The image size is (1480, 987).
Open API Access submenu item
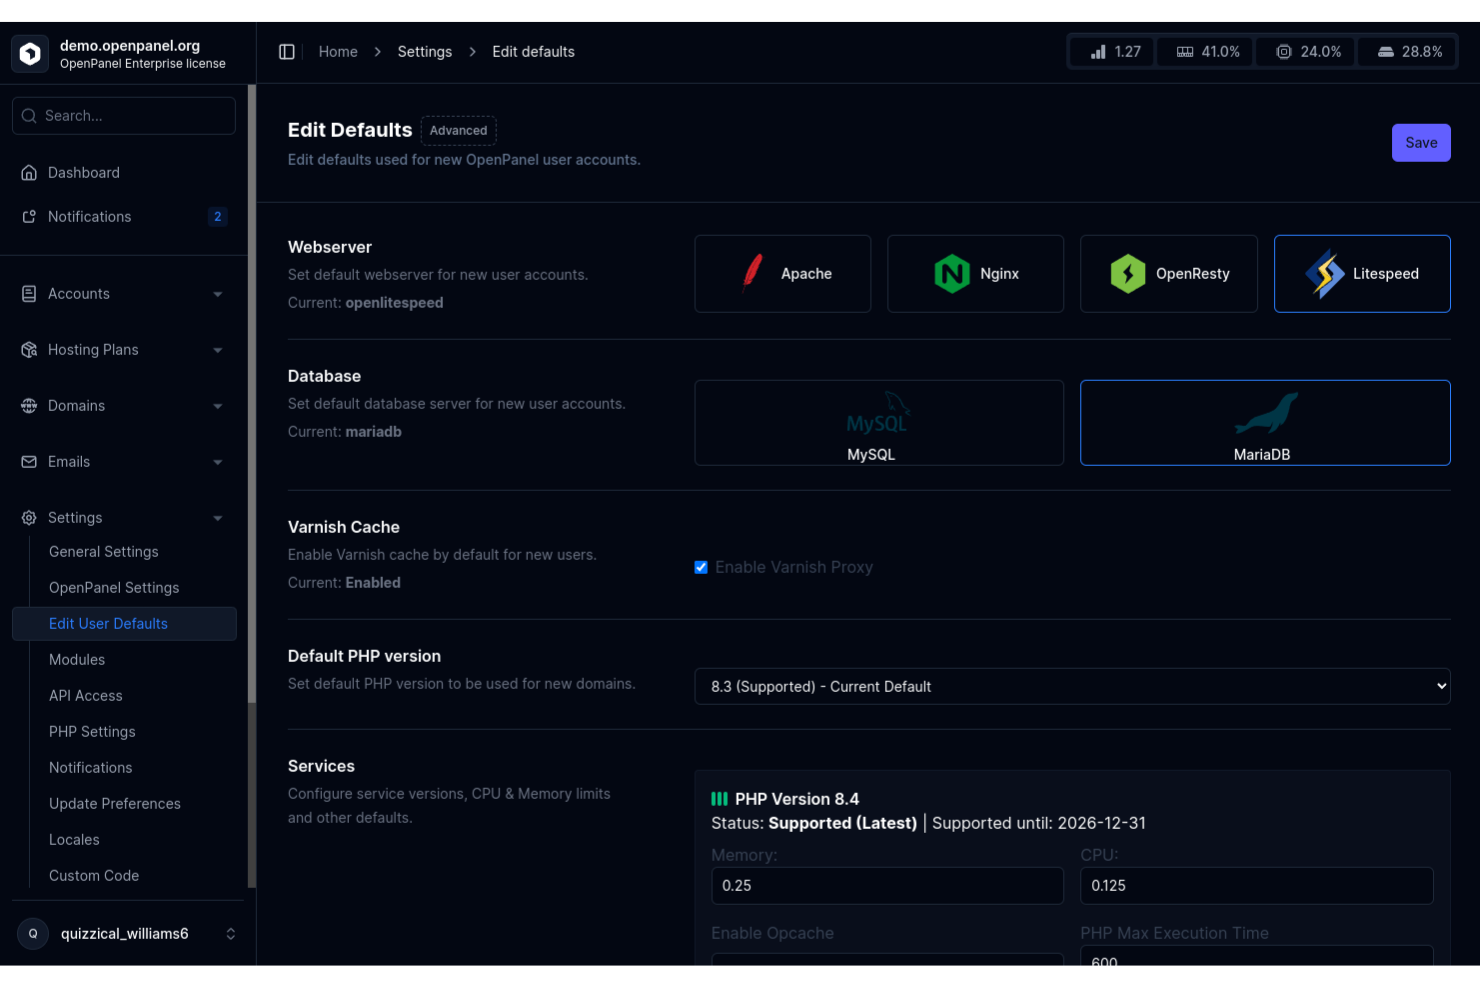86,696
